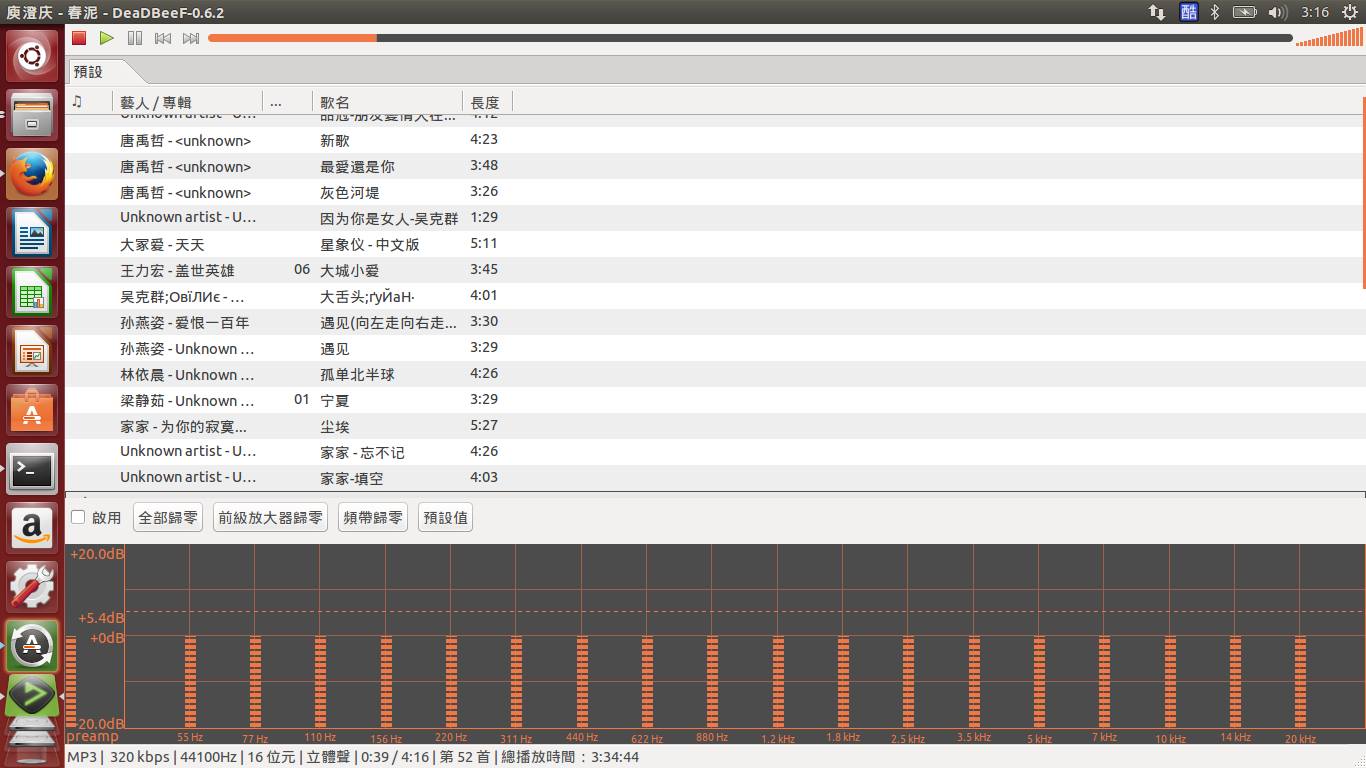Open the Software Updater launcher icon
The width and height of the screenshot is (1366, 768).
point(32,646)
